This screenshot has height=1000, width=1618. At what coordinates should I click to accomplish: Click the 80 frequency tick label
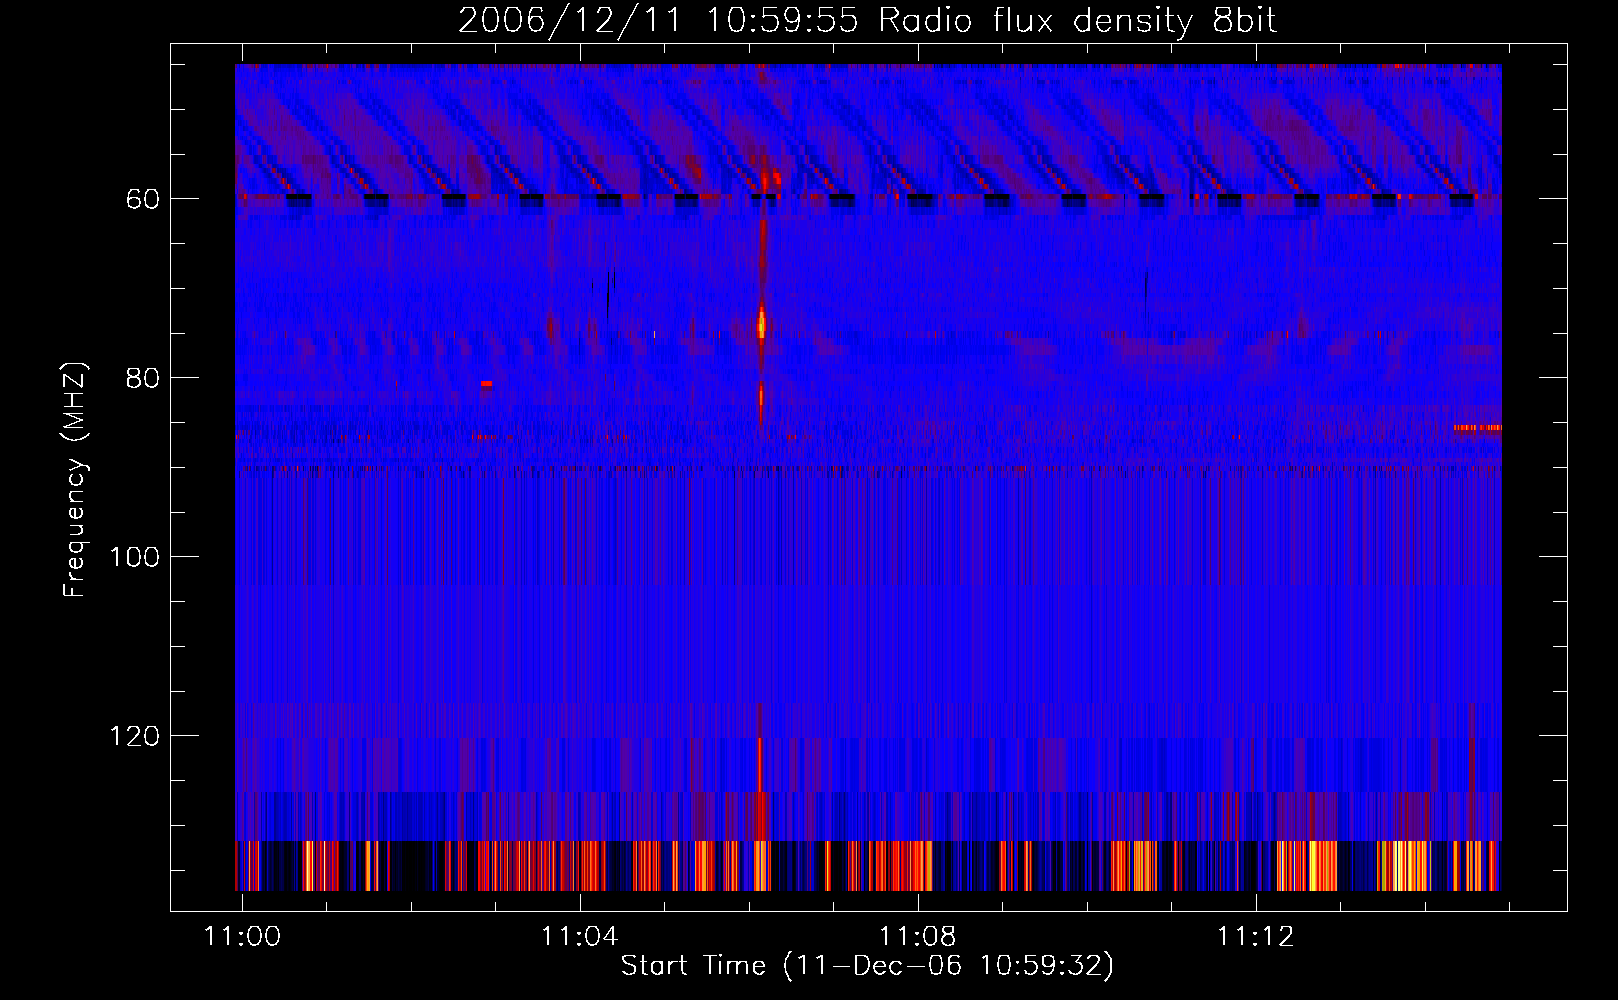[142, 378]
